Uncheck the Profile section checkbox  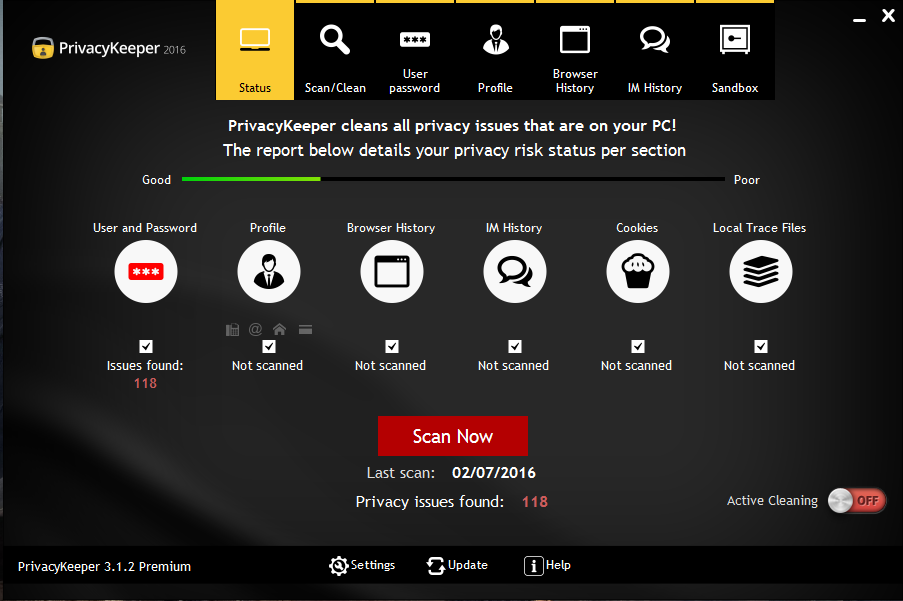pos(269,346)
